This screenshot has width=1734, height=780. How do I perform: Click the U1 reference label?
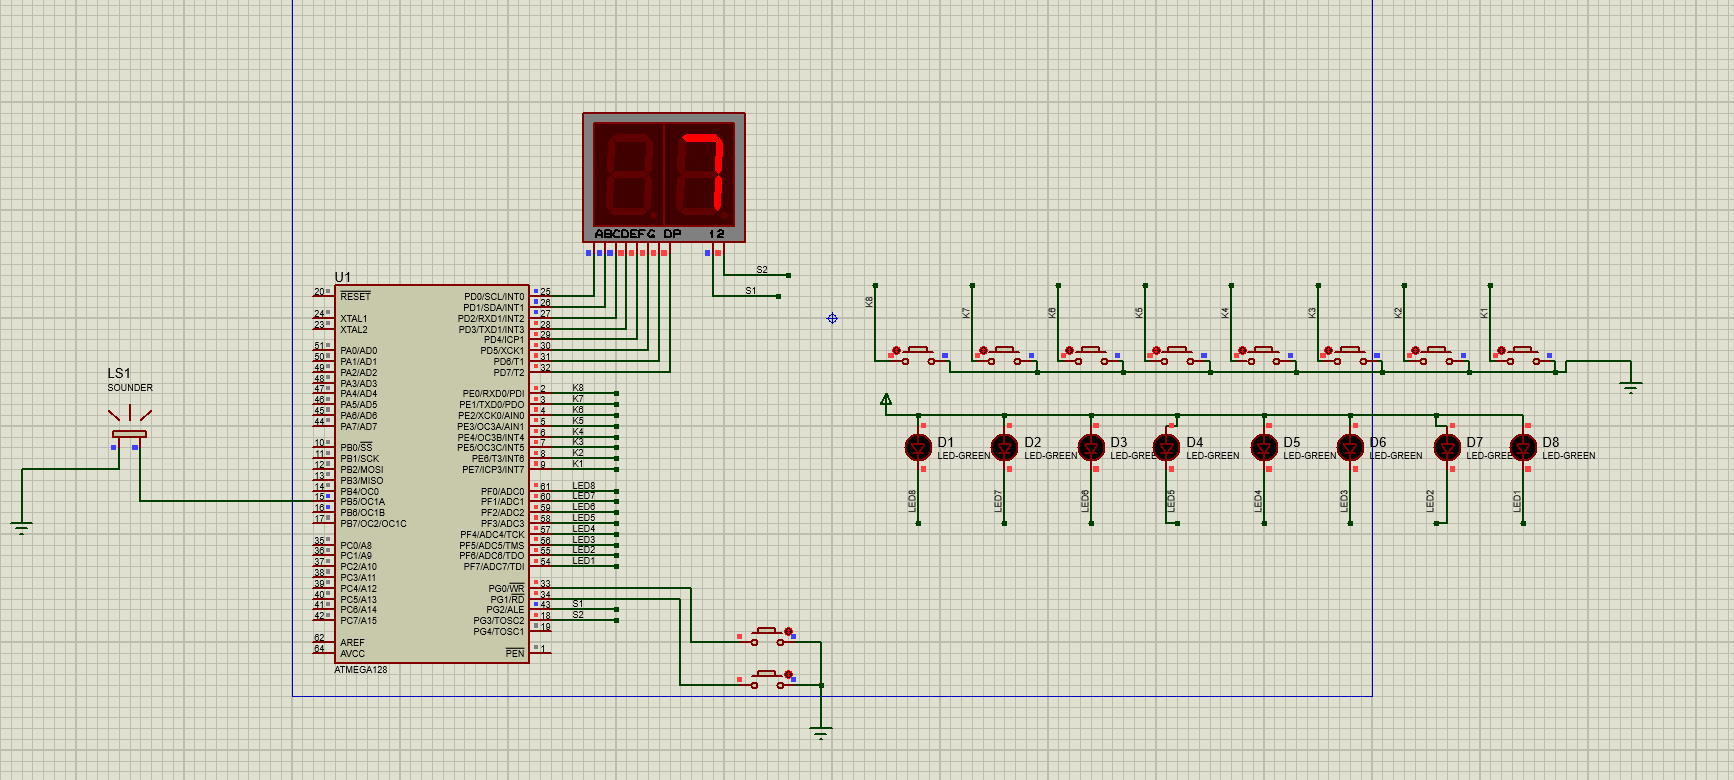[x=343, y=277]
